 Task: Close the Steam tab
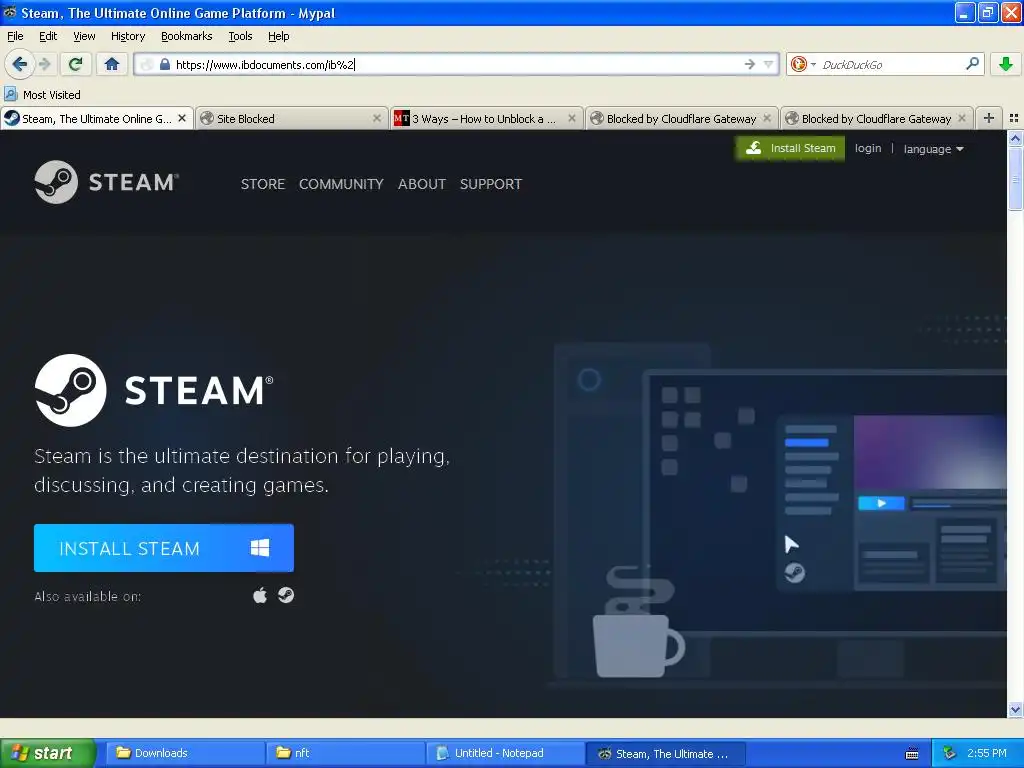coord(182,118)
